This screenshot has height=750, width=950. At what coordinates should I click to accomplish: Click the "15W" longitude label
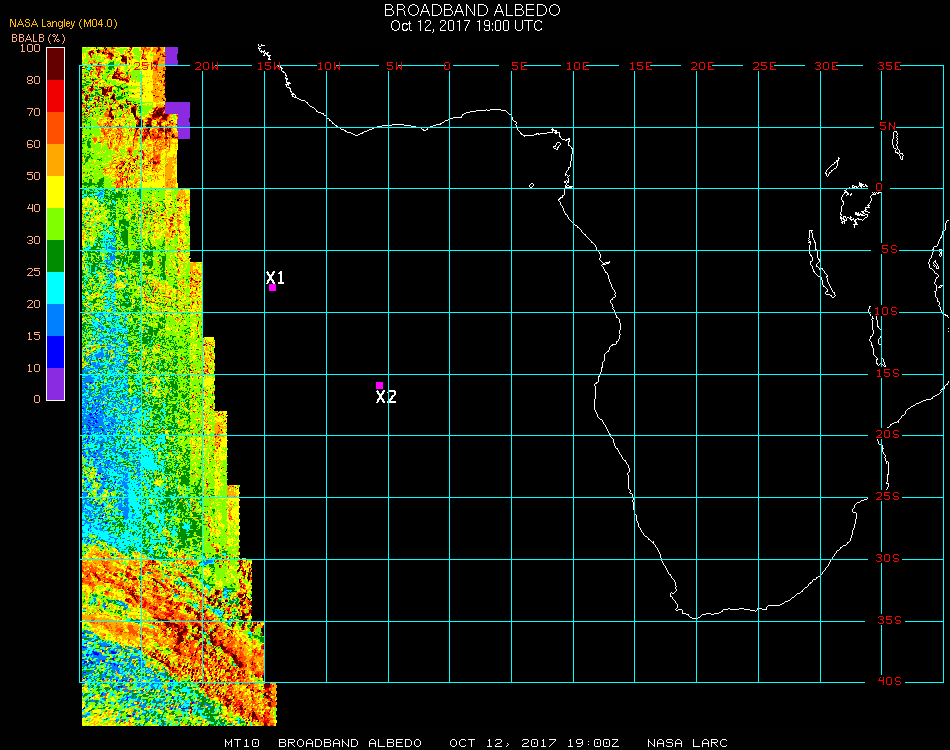(268, 66)
